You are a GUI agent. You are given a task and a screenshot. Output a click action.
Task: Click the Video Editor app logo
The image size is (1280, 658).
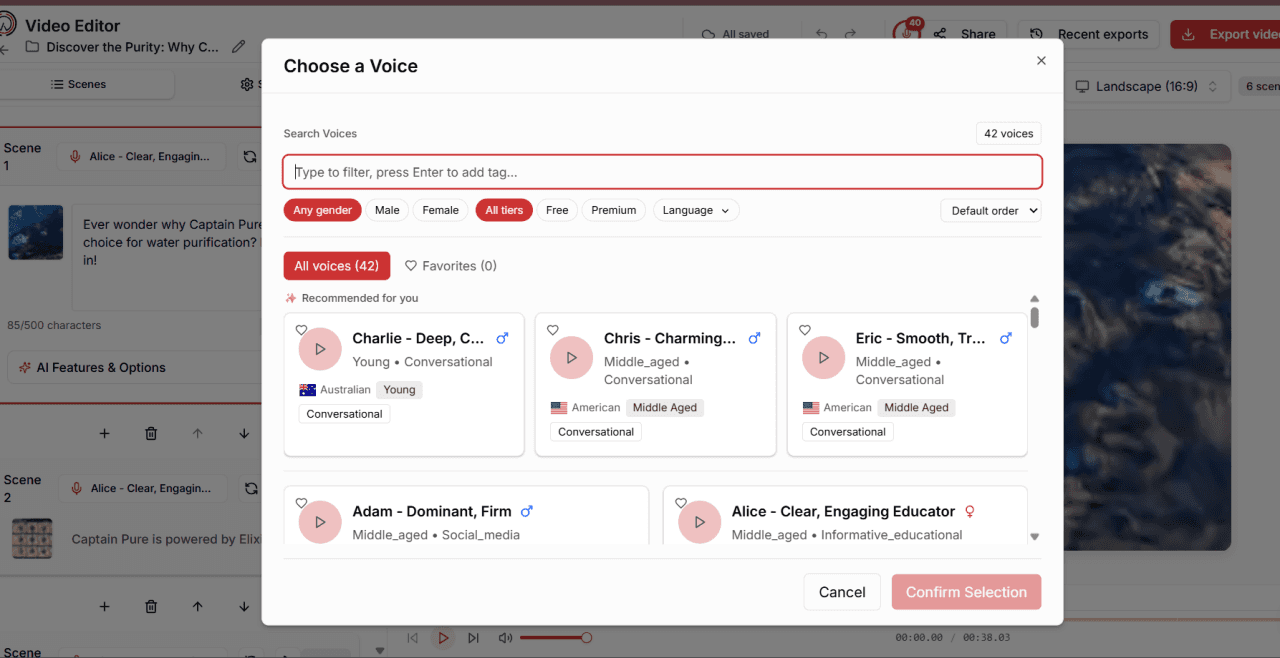[x=8, y=23]
